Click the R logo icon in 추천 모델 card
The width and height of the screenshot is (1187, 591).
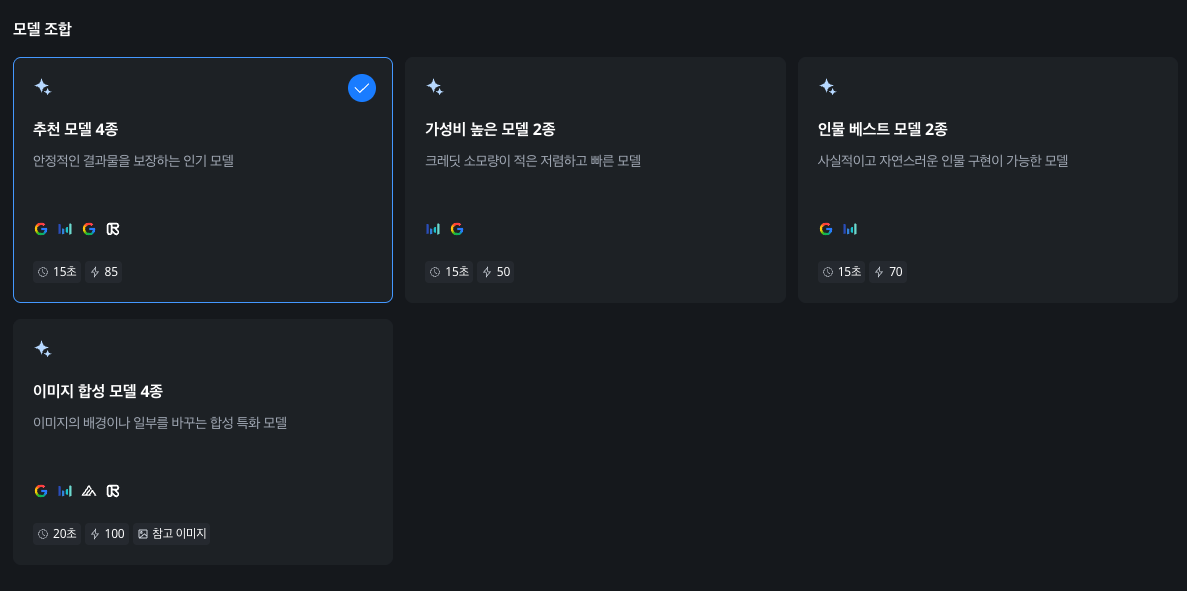(113, 229)
